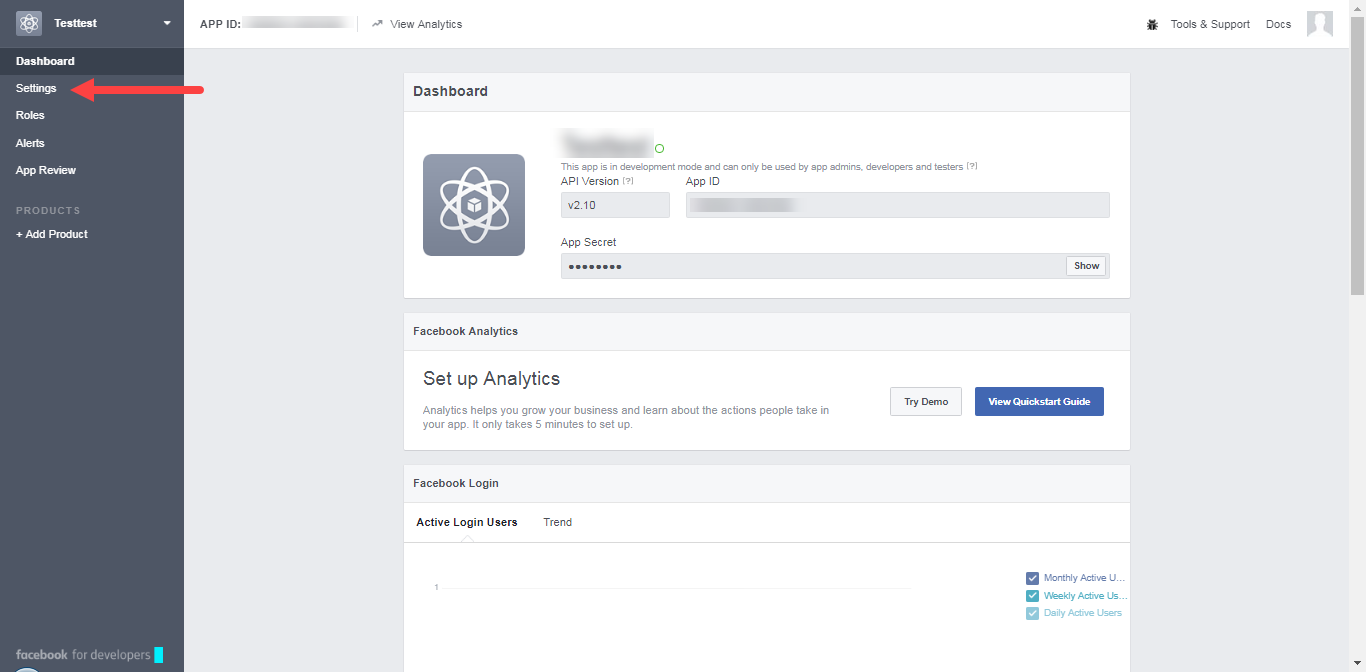Click the App Secret masked field

pos(813,266)
